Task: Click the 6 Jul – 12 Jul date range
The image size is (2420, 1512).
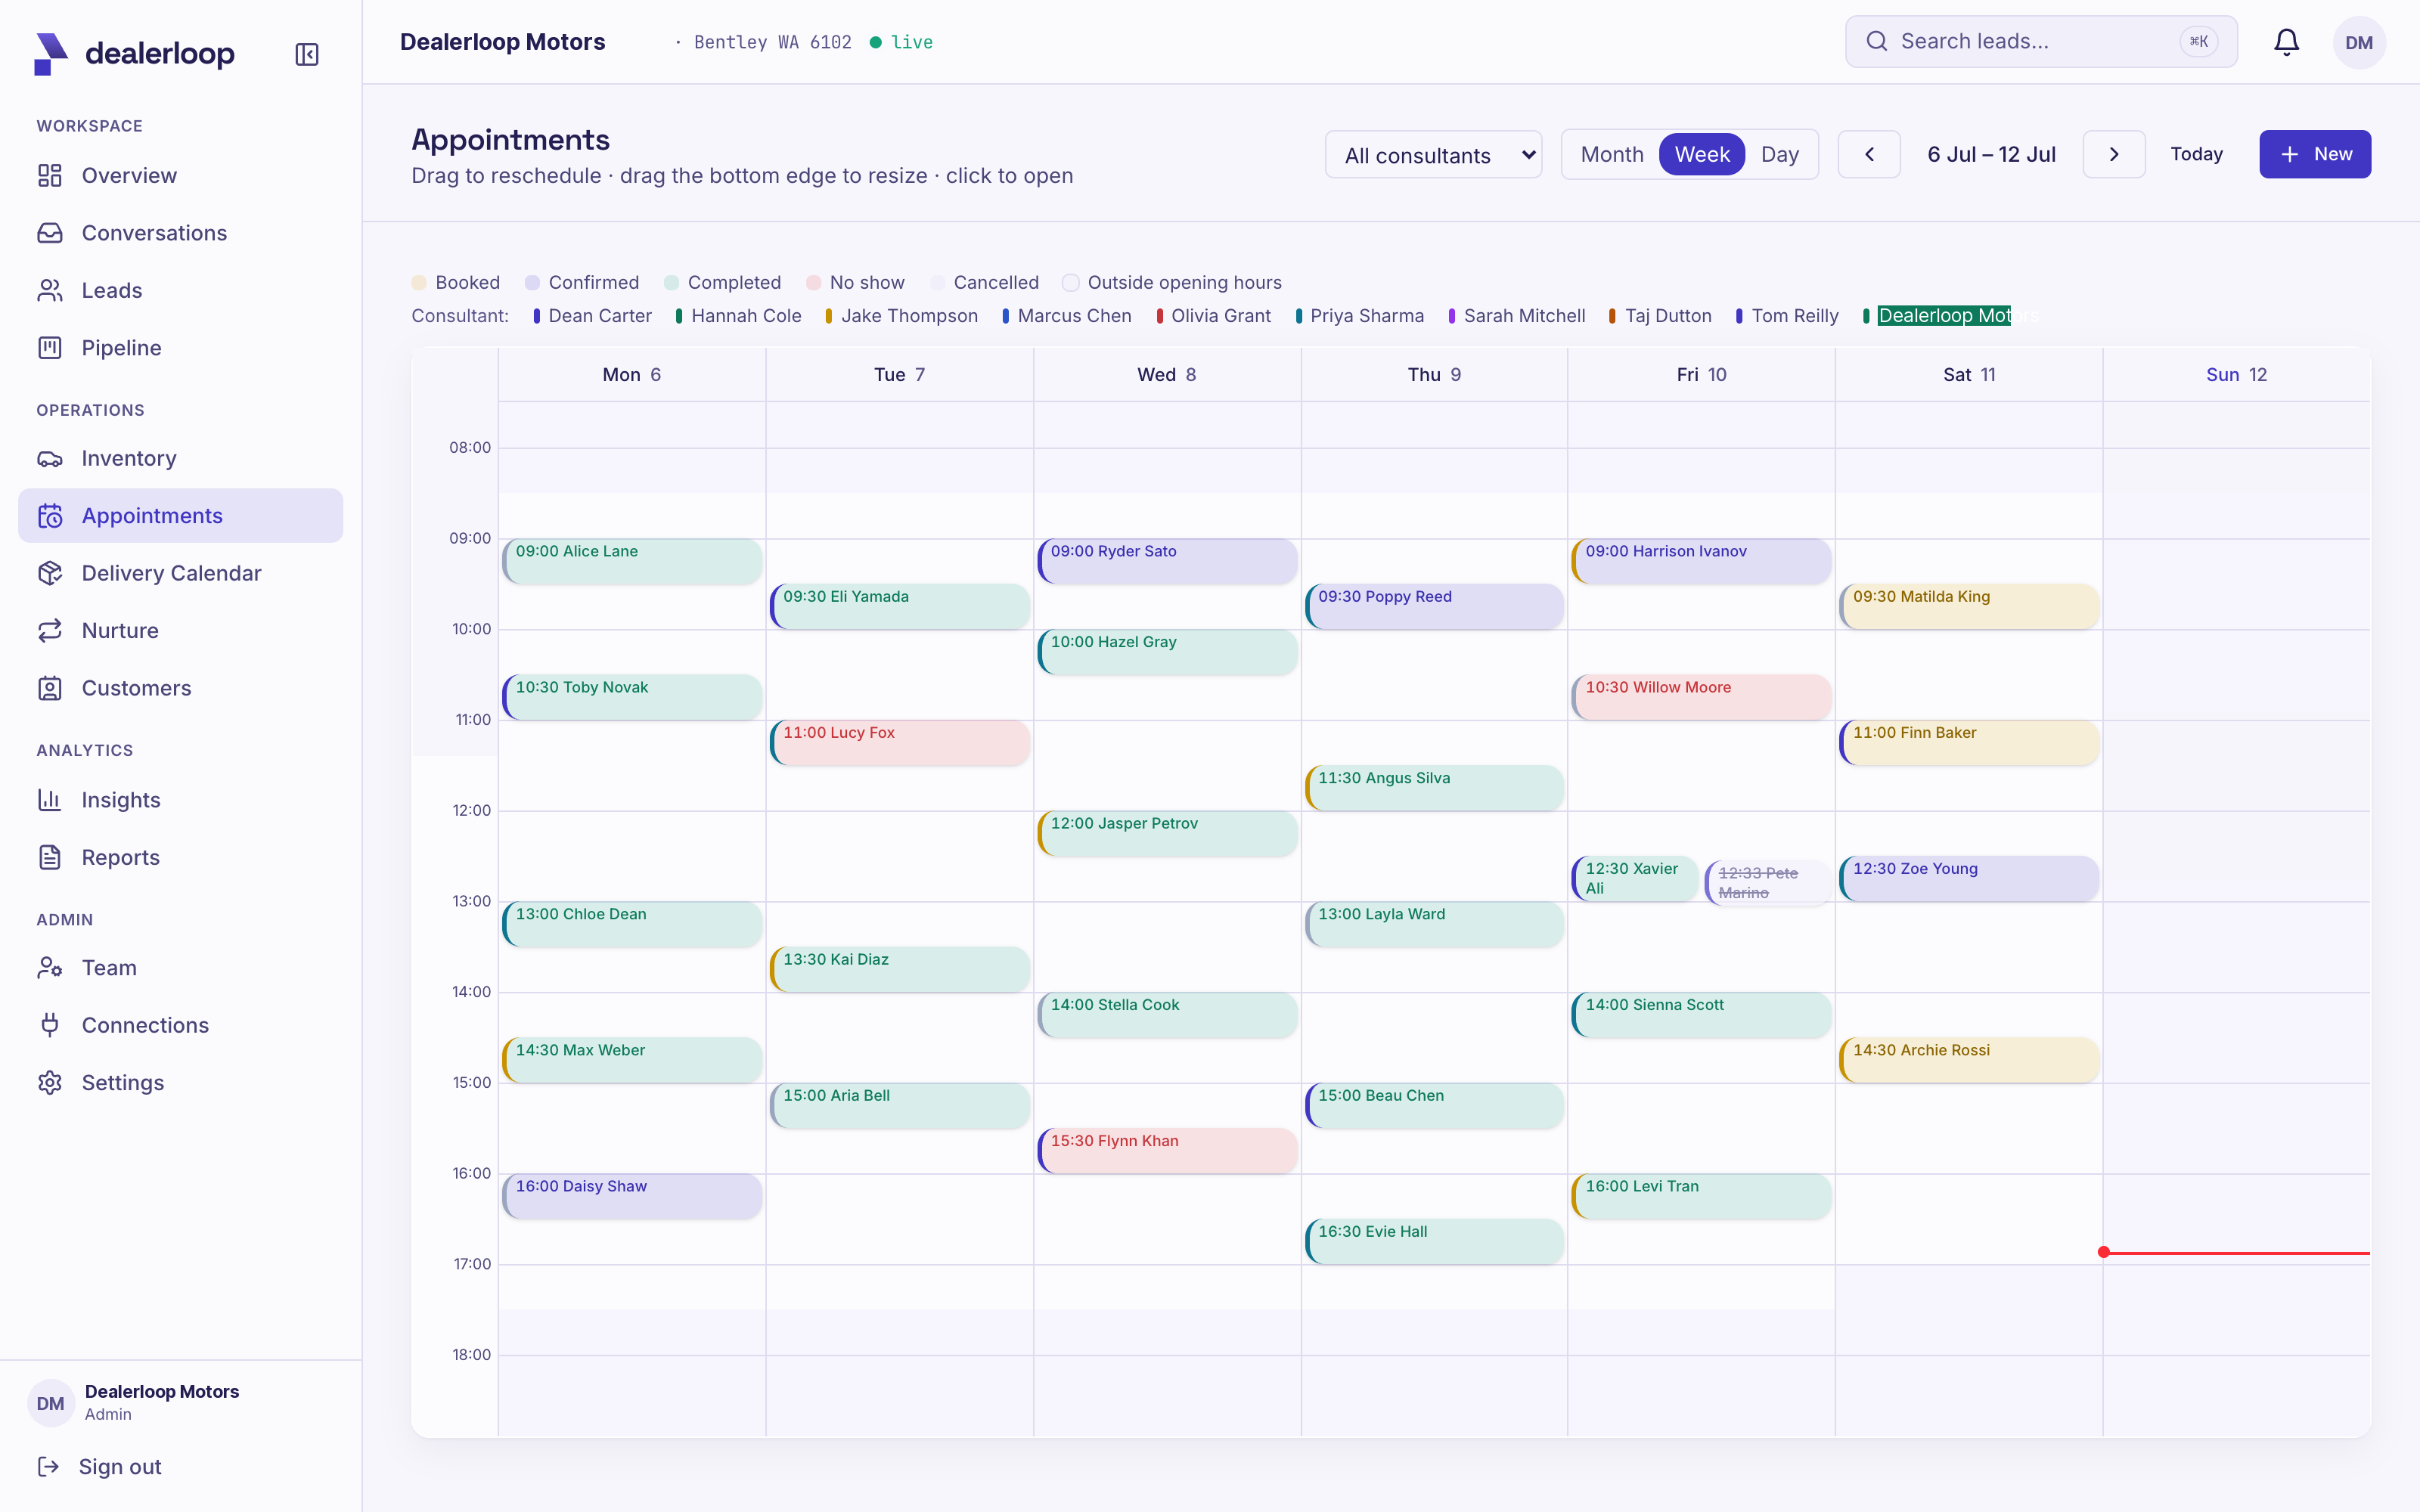Action: [x=1991, y=154]
